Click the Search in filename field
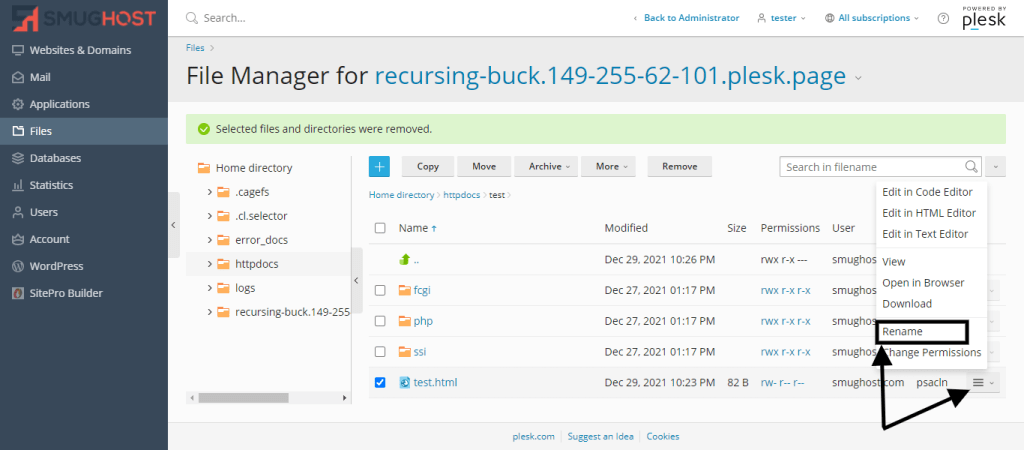This screenshot has height=450, width=1024. point(870,167)
